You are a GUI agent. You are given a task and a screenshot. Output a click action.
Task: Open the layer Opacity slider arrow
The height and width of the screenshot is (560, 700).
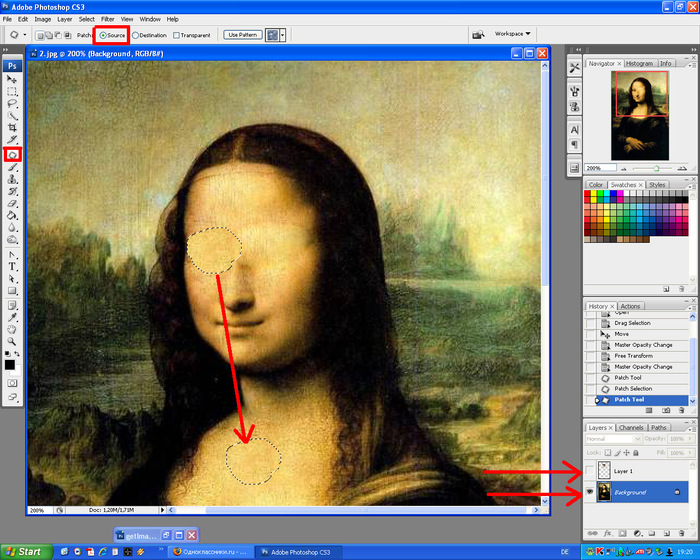click(690, 439)
